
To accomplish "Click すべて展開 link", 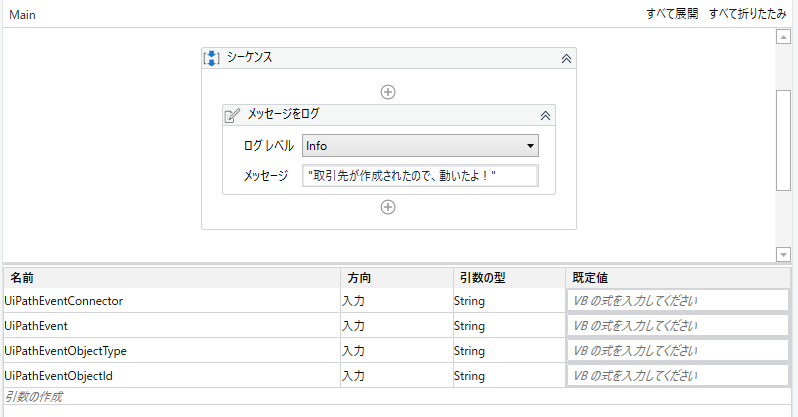I will [672, 14].
